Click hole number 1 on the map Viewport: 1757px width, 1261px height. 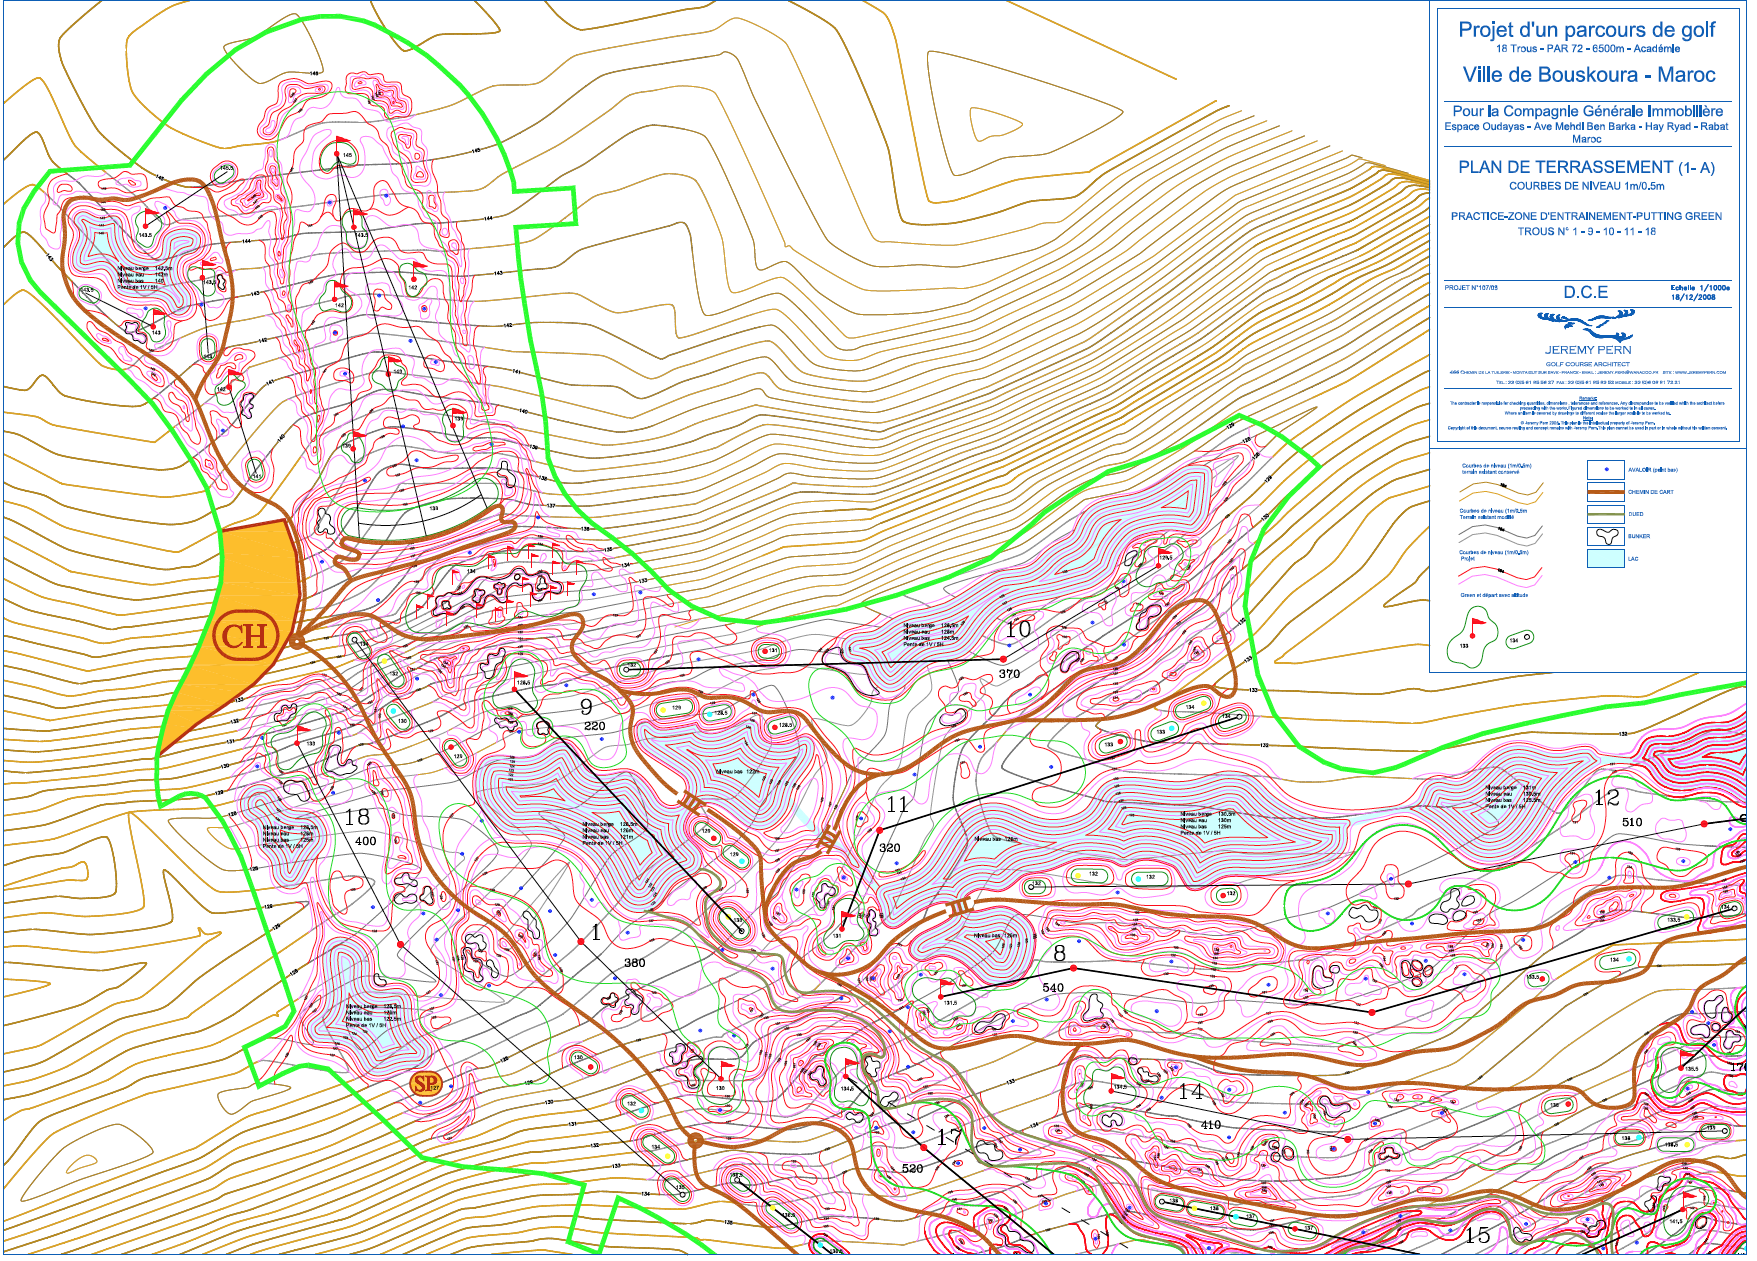pyautogui.click(x=596, y=933)
